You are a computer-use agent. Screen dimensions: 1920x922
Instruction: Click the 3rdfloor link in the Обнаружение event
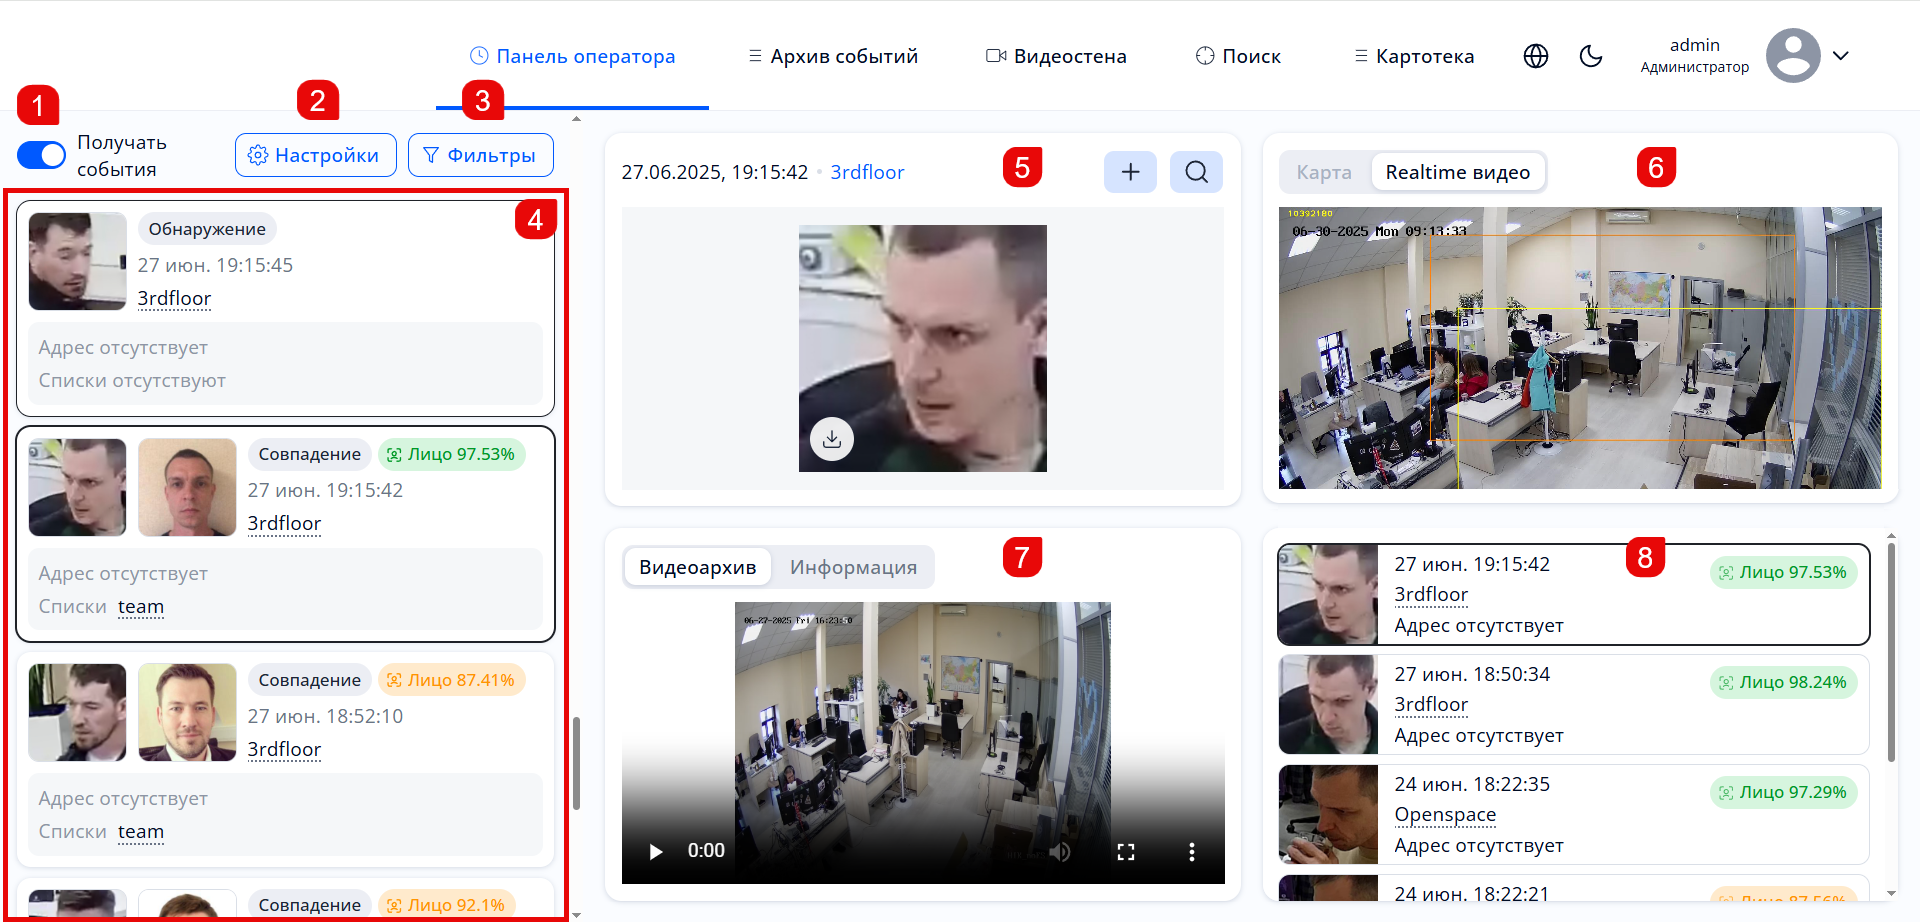174,298
